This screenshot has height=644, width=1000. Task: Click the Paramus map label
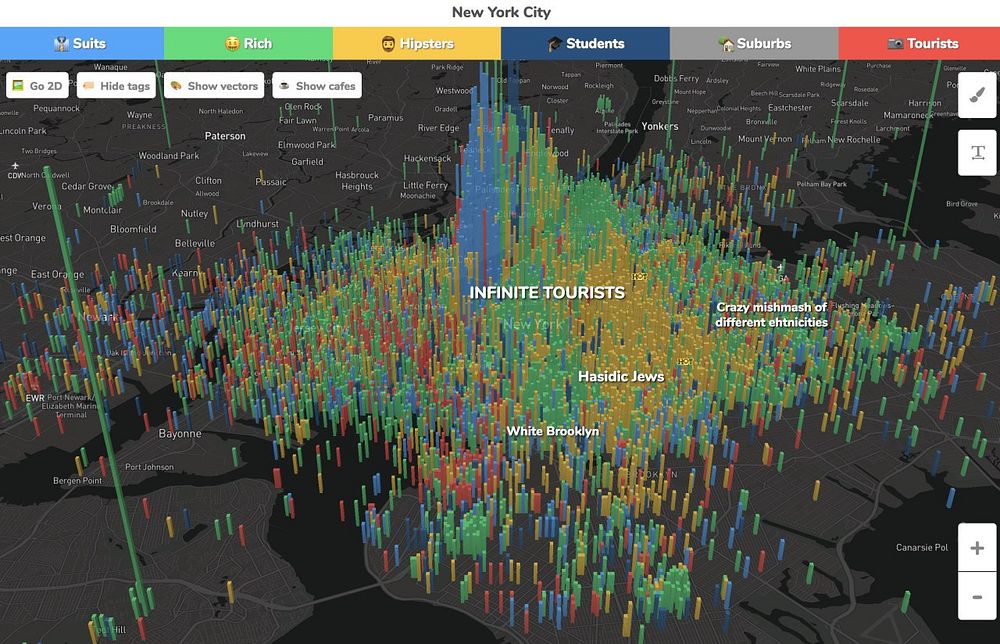[386, 117]
